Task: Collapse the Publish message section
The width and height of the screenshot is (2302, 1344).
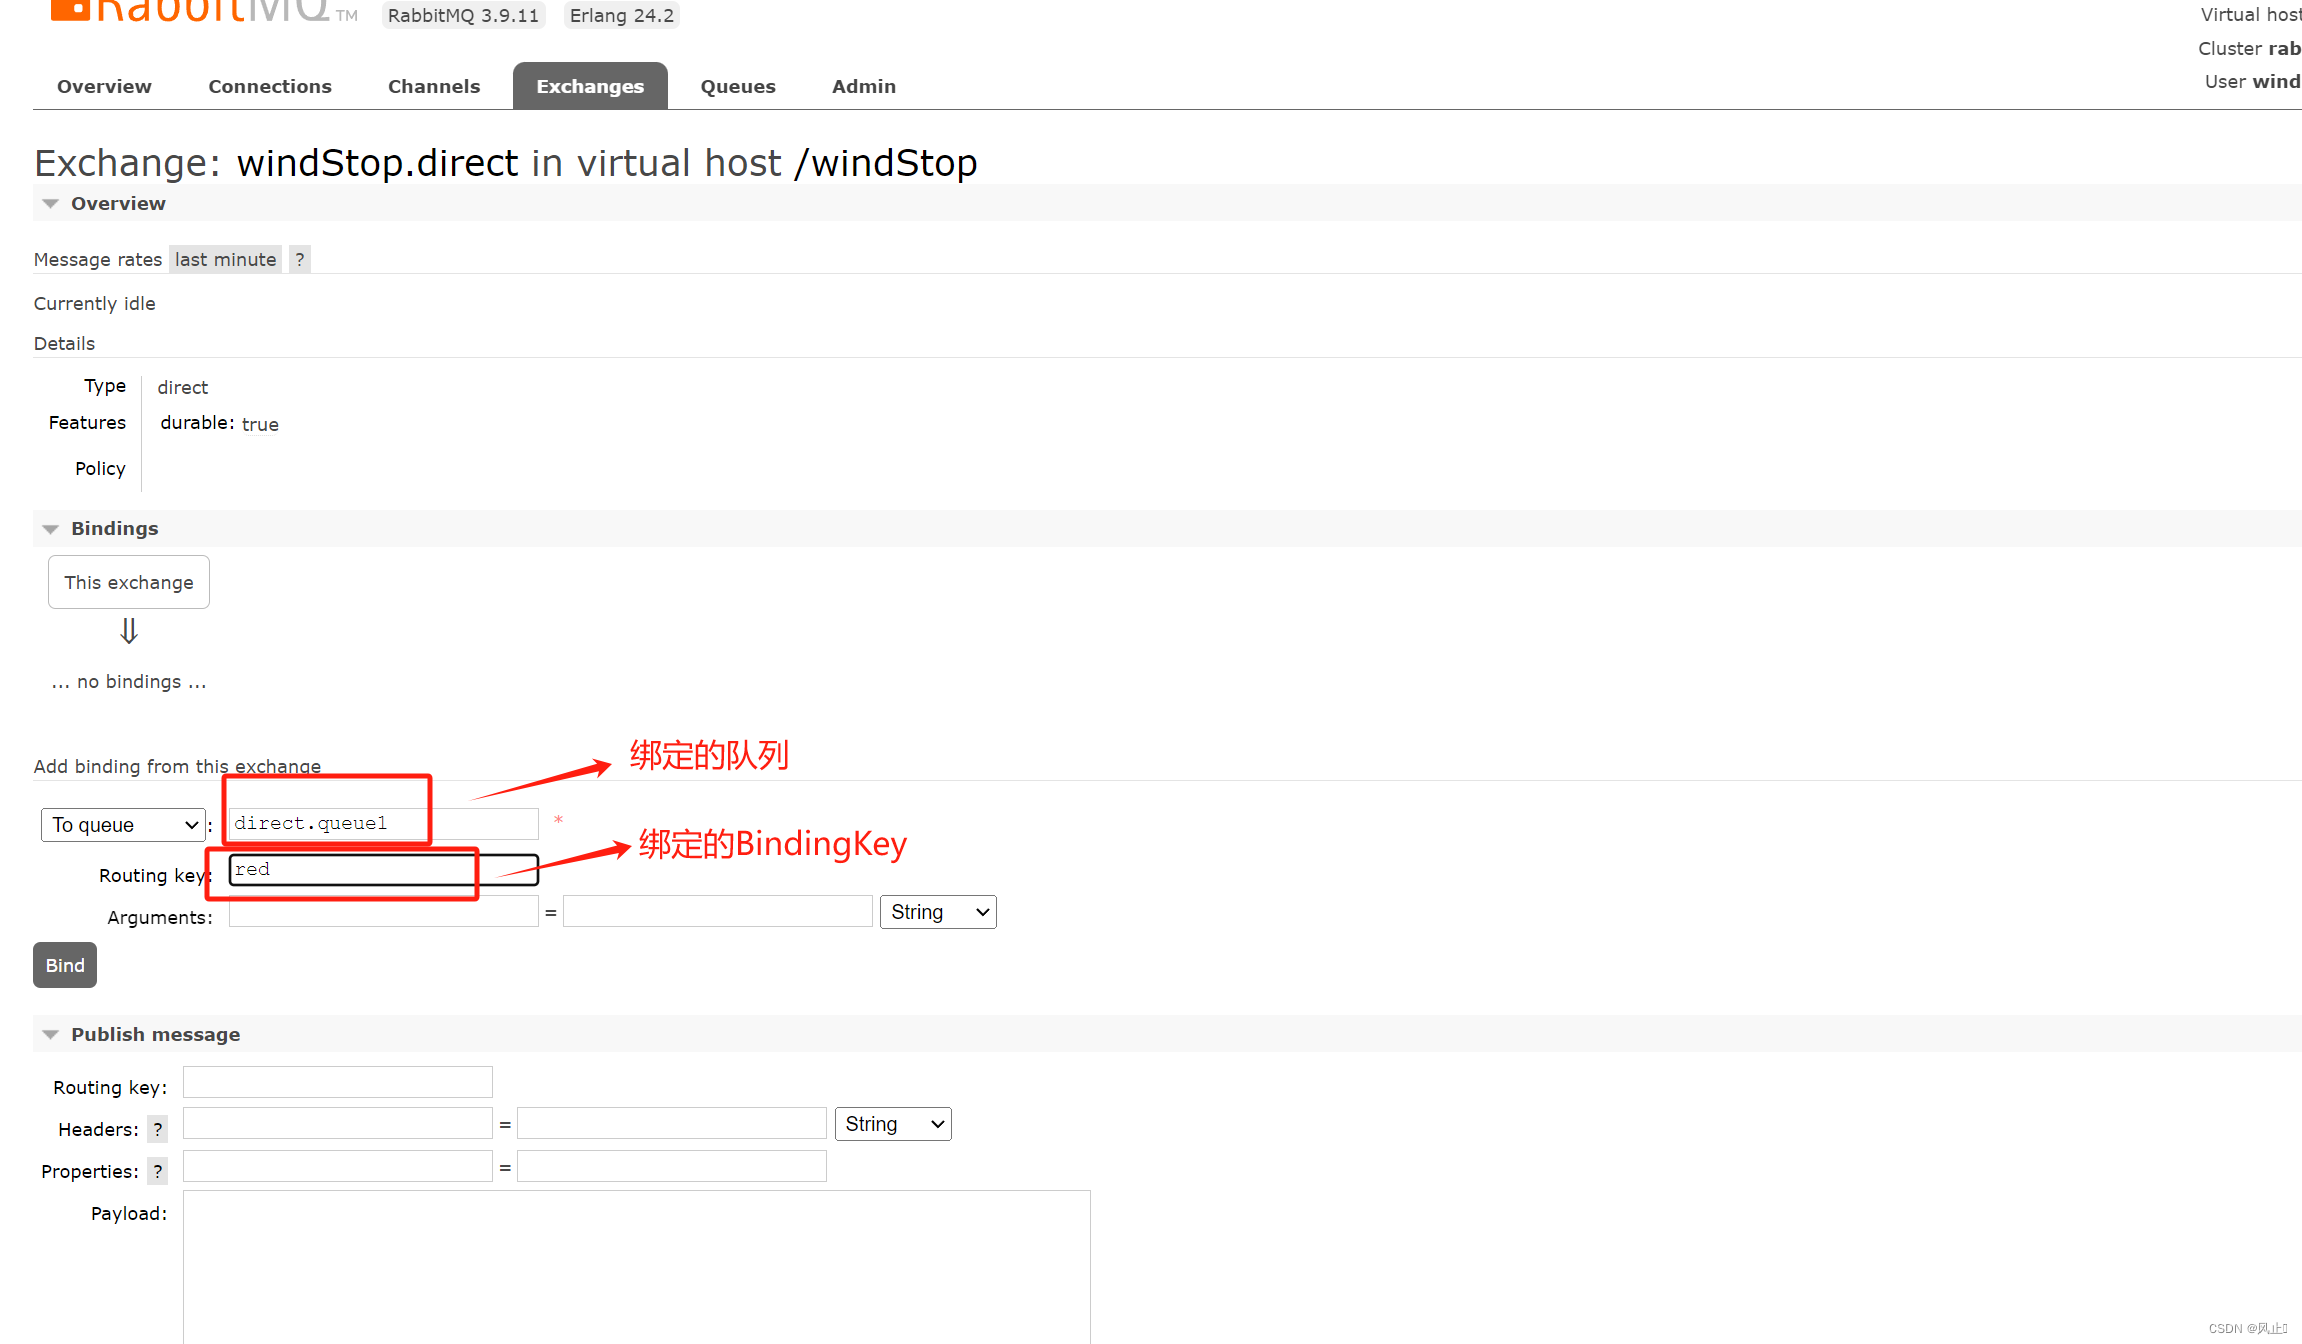Action: 50,1035
